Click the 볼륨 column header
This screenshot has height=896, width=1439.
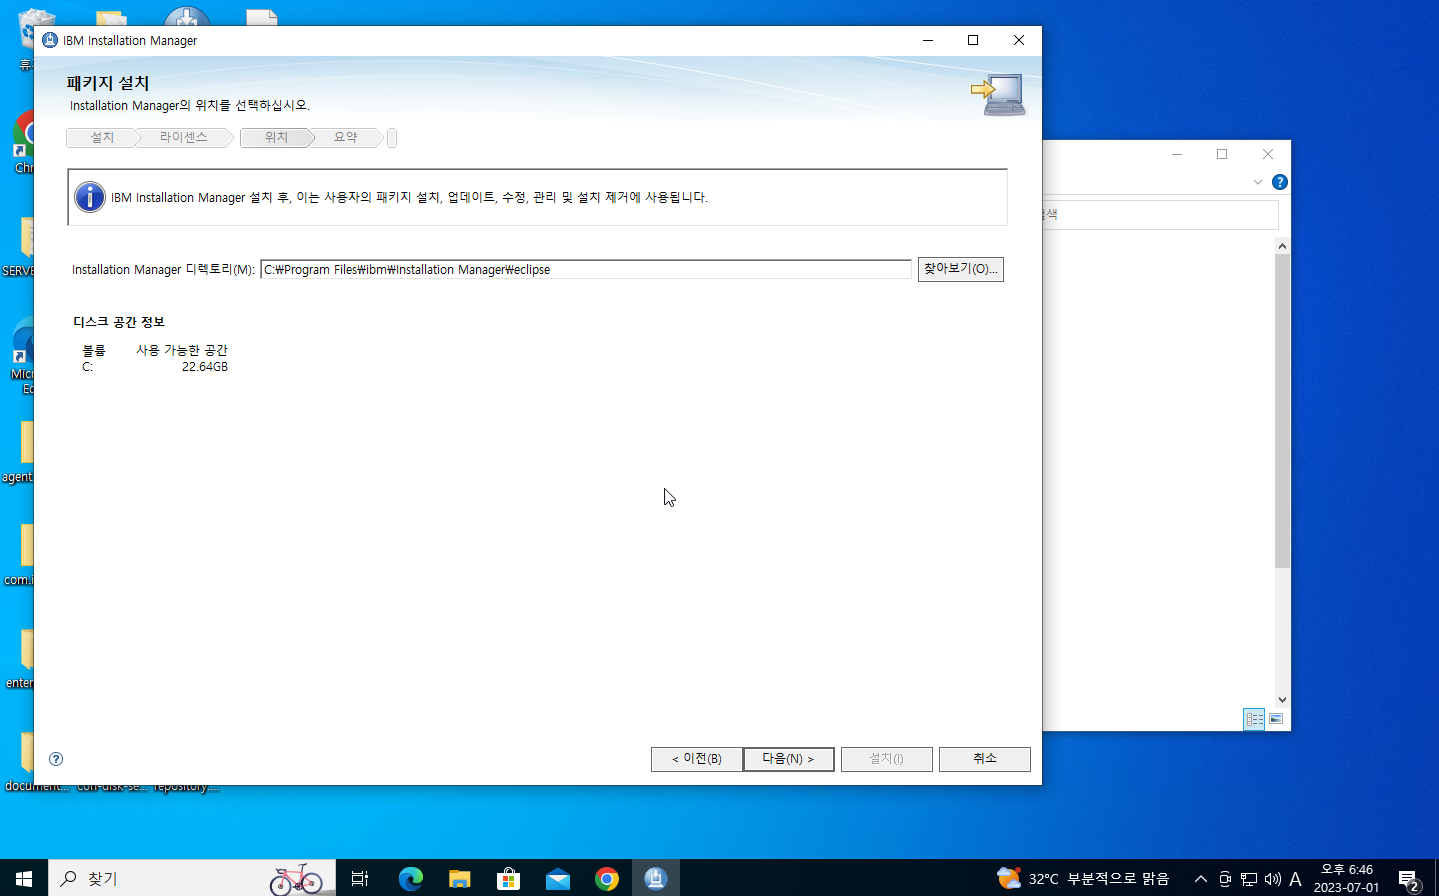pos(94,350)
